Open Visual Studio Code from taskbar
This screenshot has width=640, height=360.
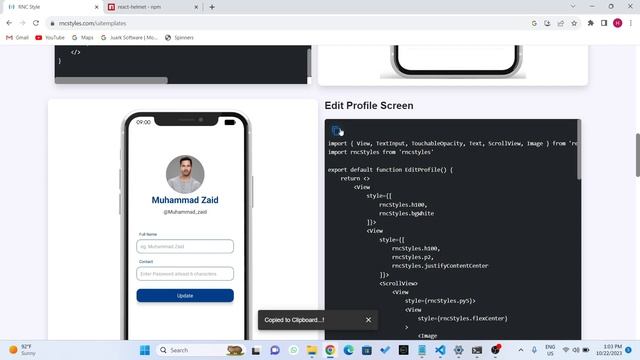(440, 350)
